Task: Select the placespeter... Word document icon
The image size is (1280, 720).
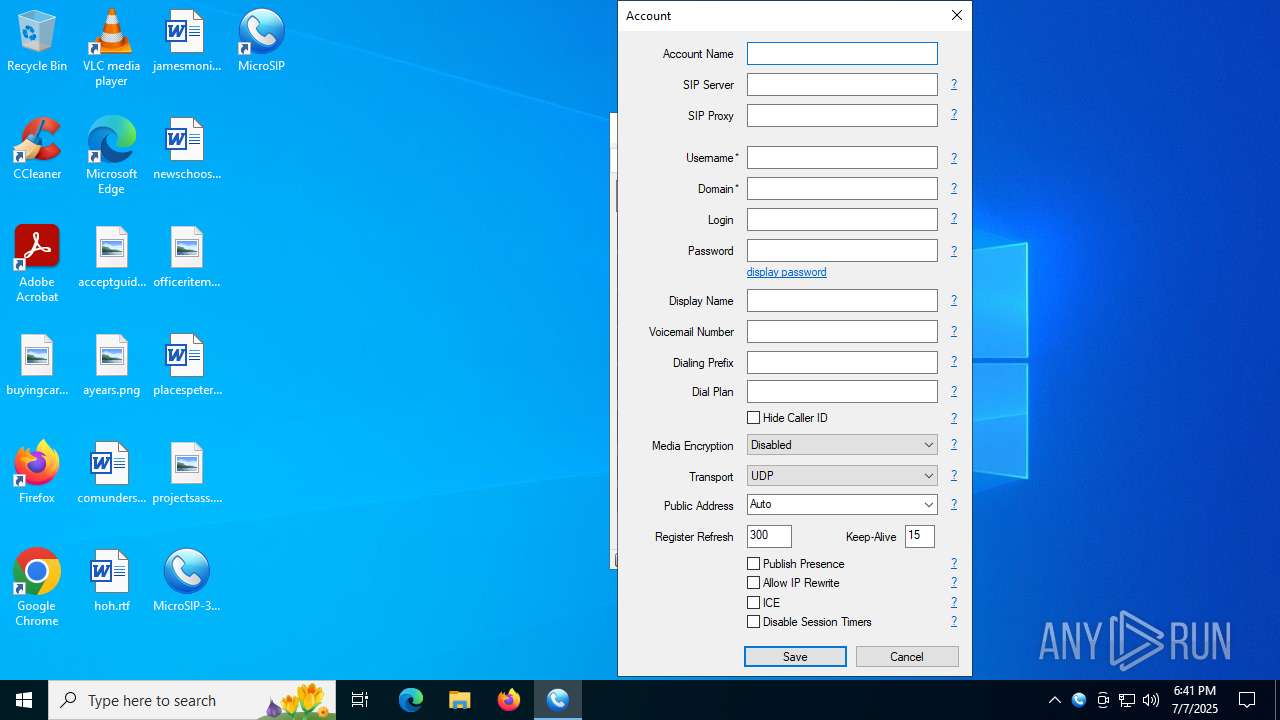Action: (x=186, y=365)
